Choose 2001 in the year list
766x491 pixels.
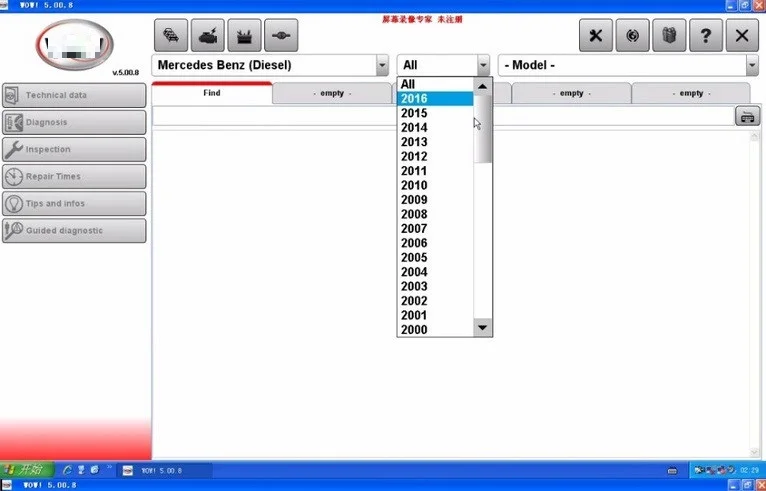(435, 315)
